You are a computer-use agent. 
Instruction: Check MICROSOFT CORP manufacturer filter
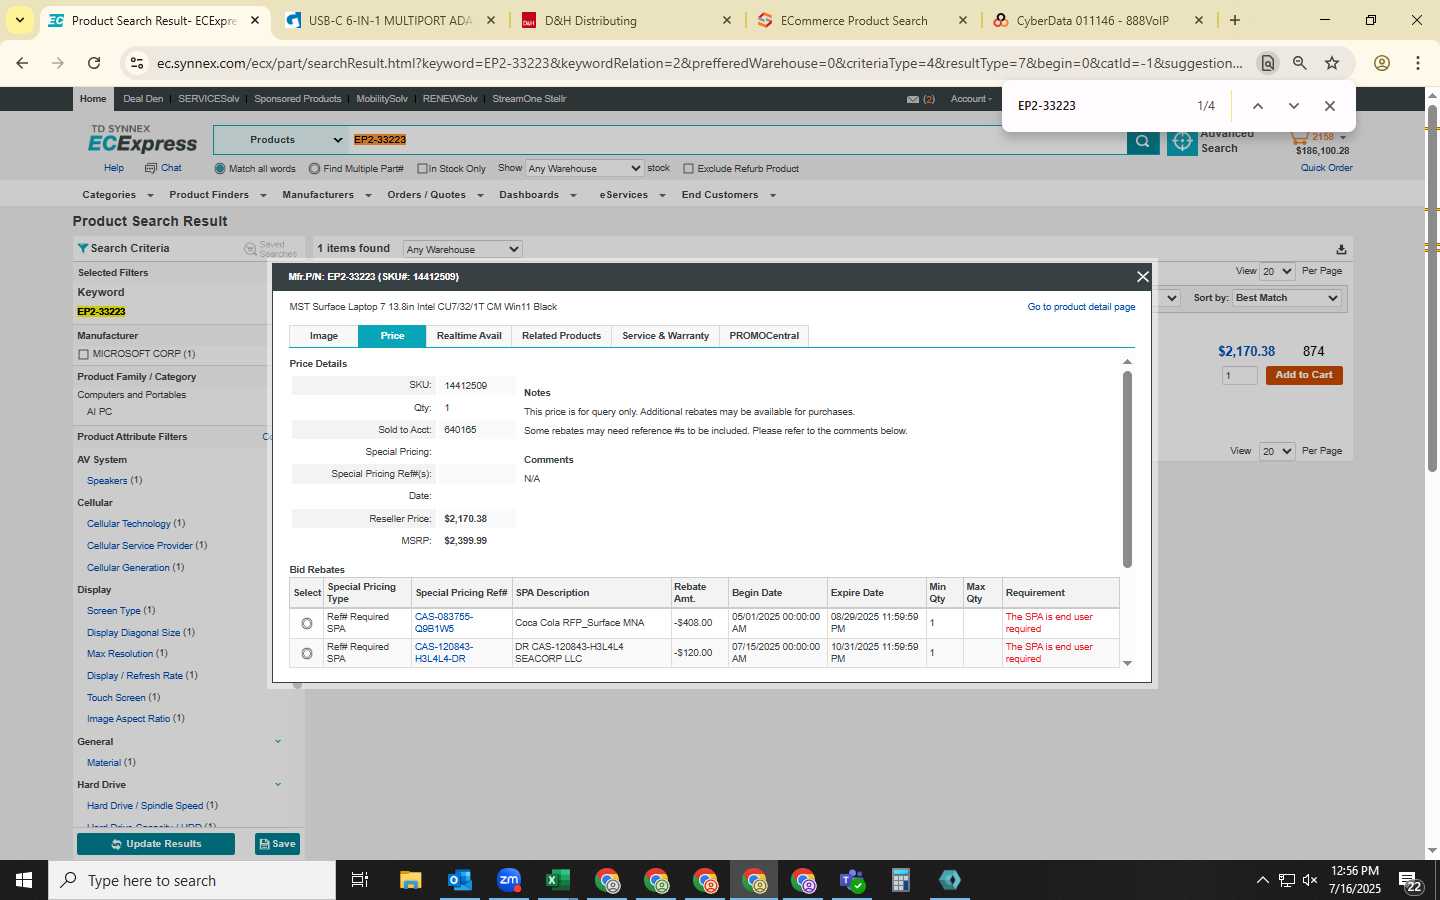click(x=83, y=354)
